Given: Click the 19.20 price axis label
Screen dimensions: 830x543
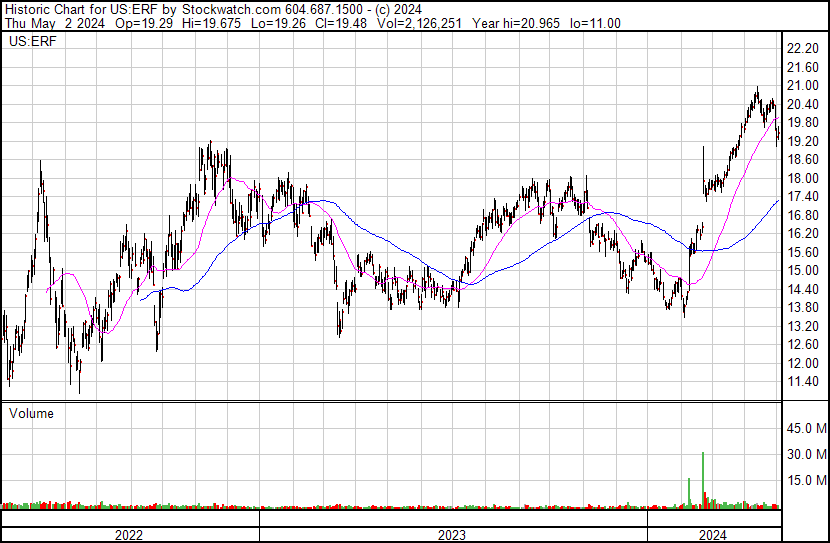Looking at the screenshot, I should [803, 141].
